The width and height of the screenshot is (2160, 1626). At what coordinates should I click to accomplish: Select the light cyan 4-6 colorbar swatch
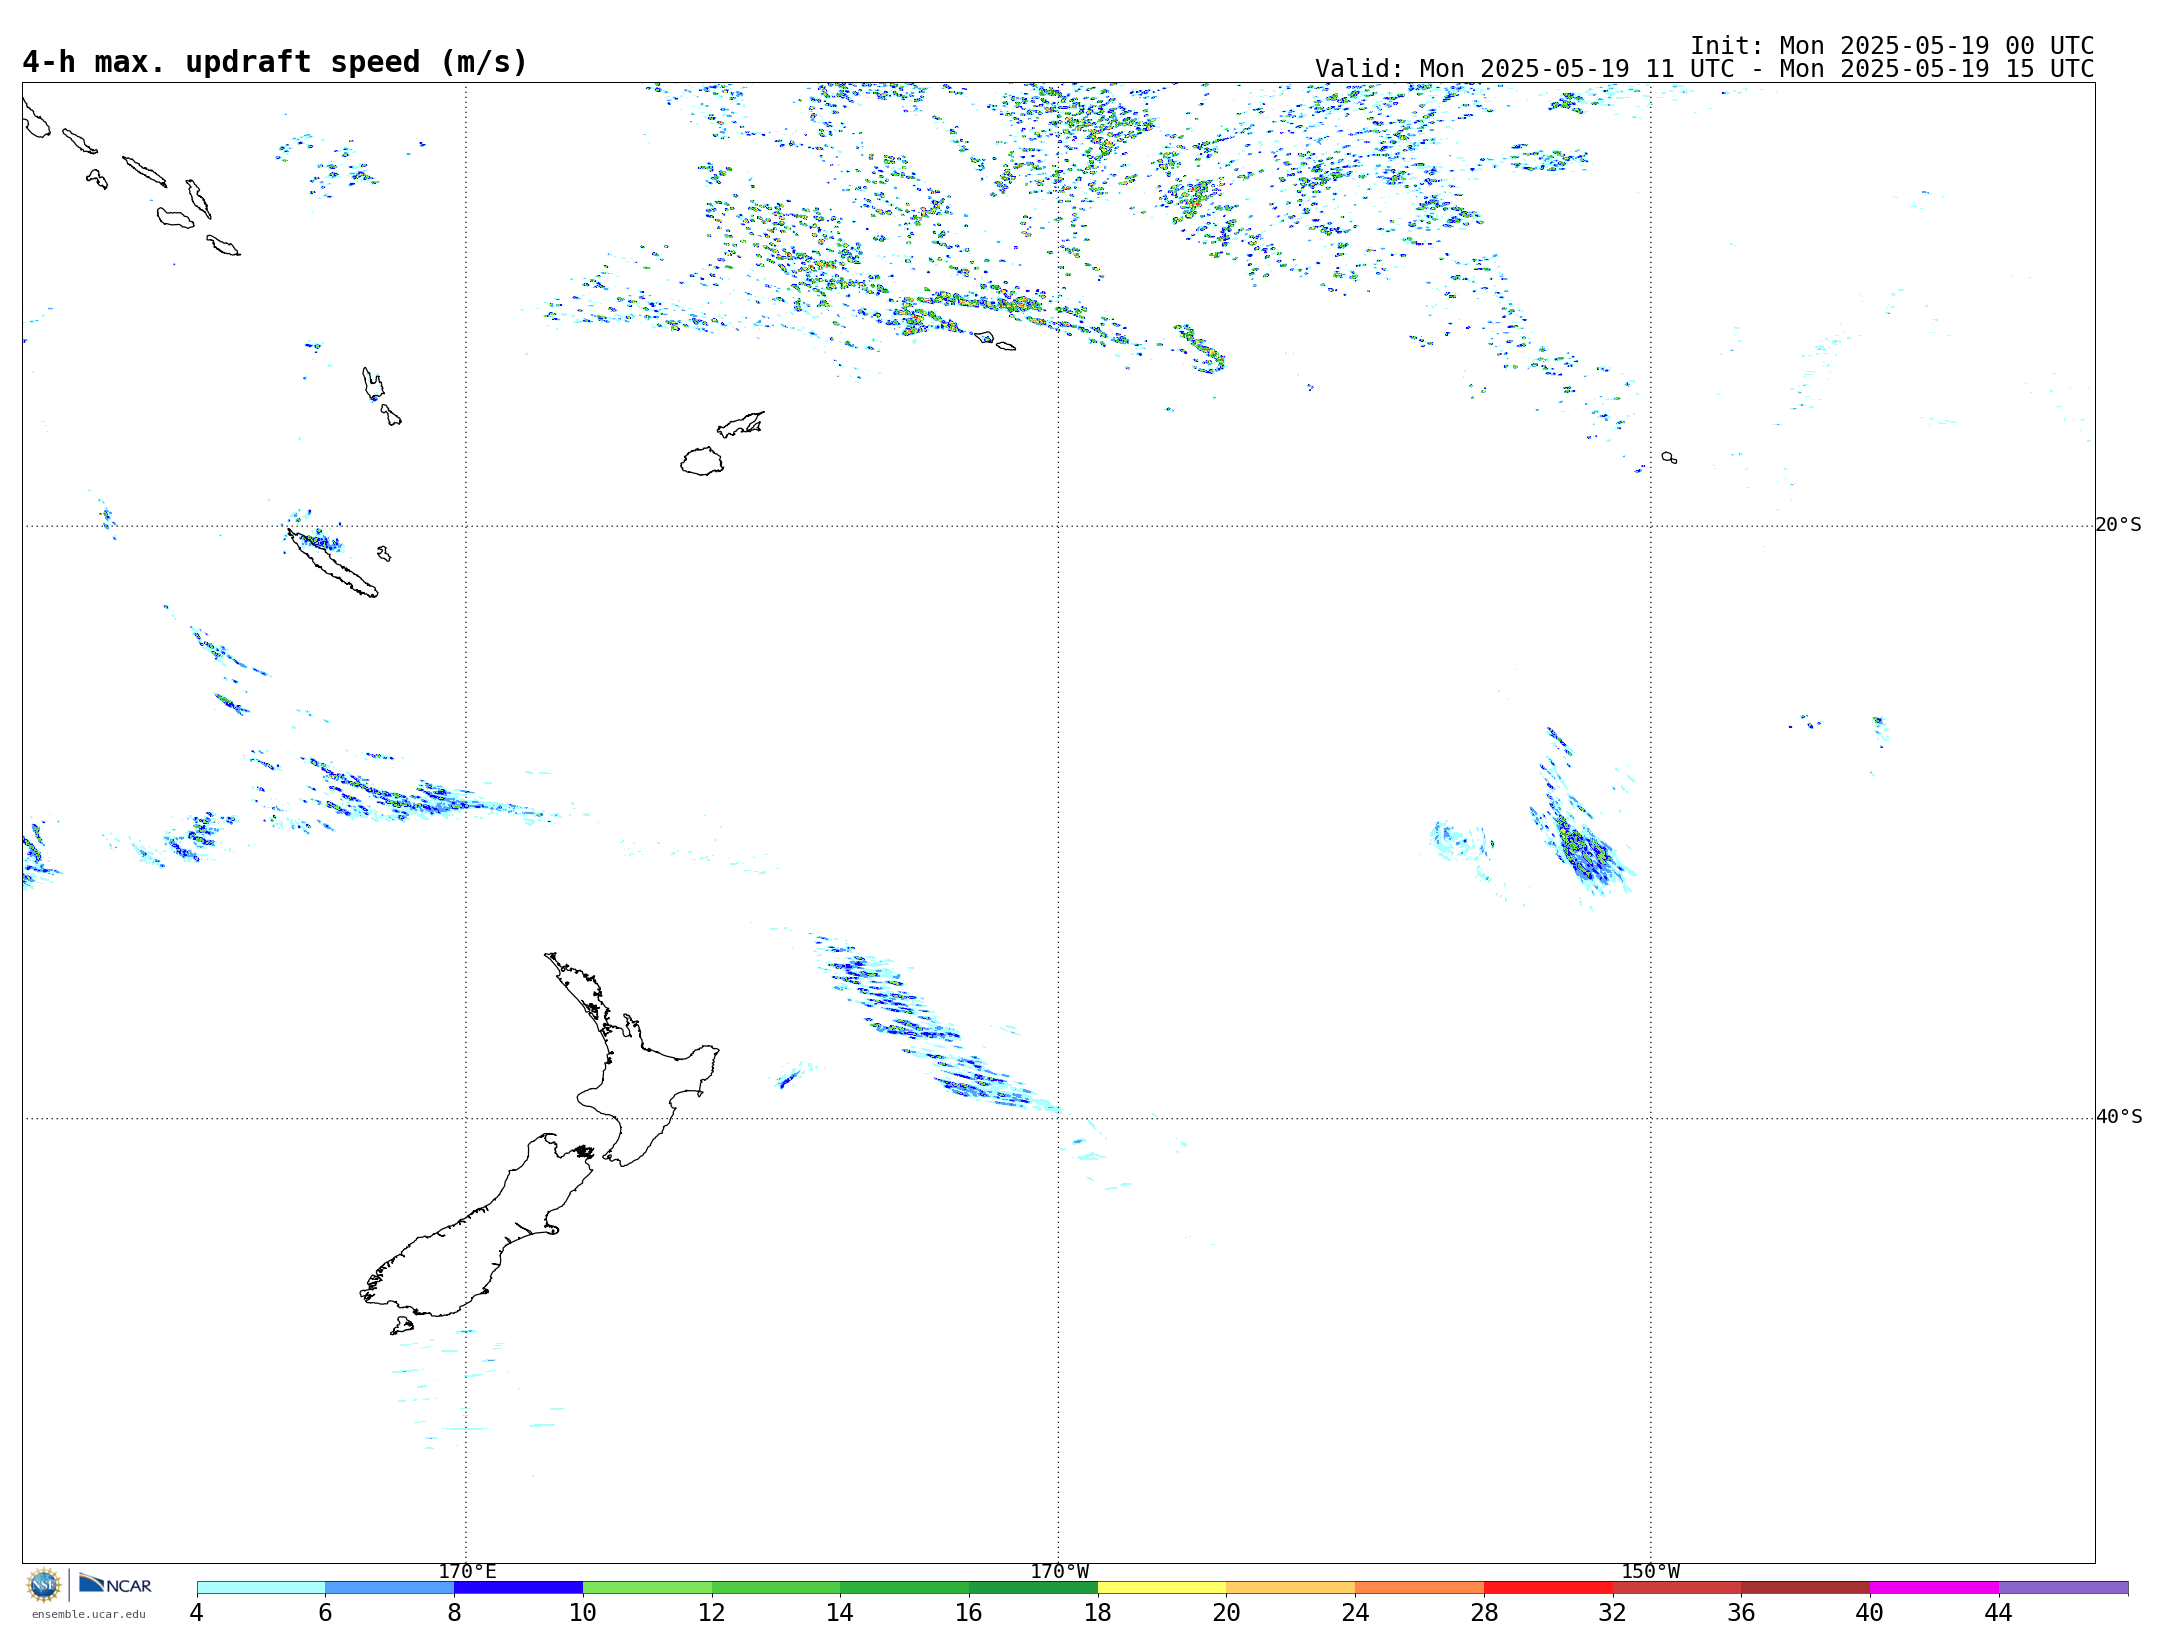pos(261,1588)
